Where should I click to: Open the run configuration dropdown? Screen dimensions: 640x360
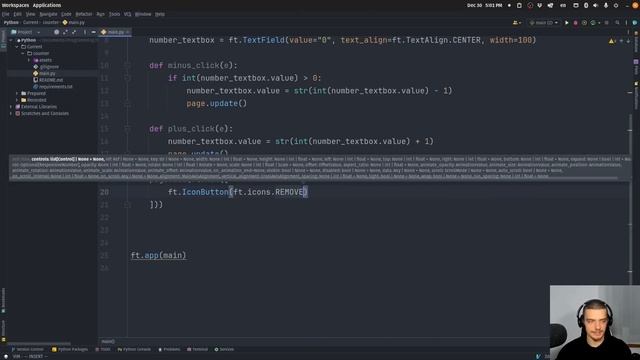click(544, 23)
